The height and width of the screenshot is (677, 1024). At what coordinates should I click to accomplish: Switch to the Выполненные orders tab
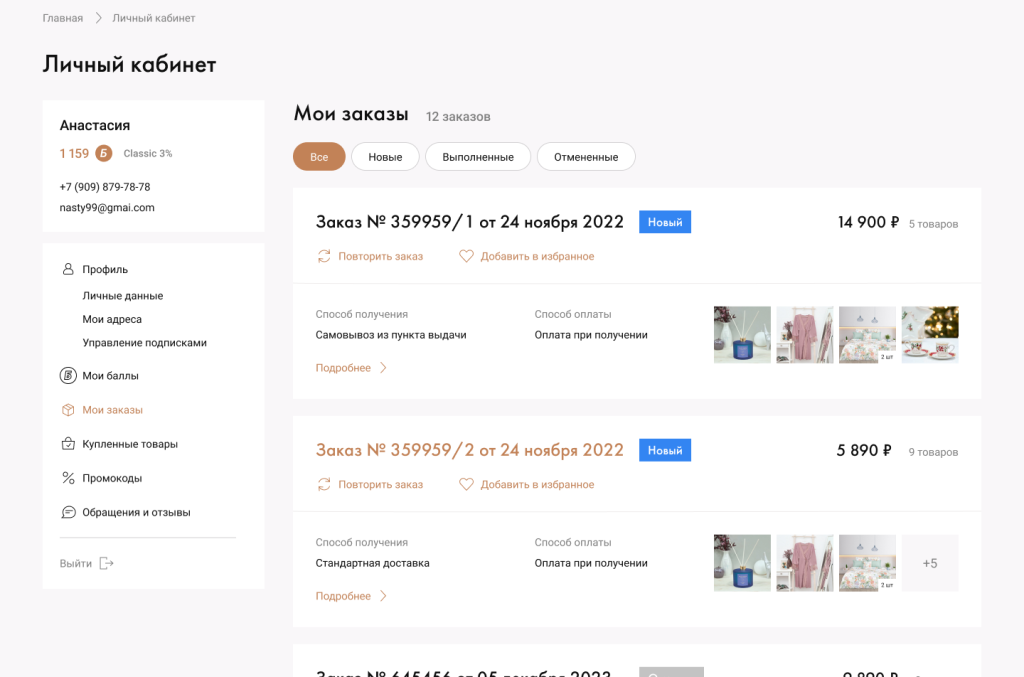coord(478,157)
